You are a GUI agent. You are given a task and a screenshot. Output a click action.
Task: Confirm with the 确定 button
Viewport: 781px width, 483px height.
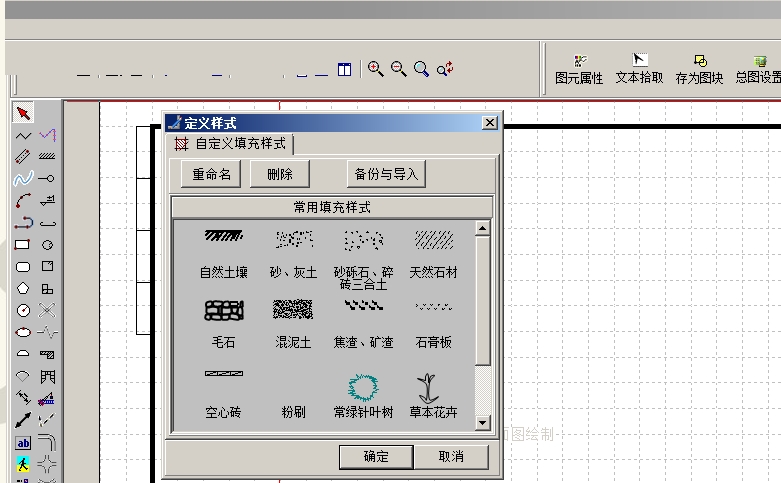(376, 457)
